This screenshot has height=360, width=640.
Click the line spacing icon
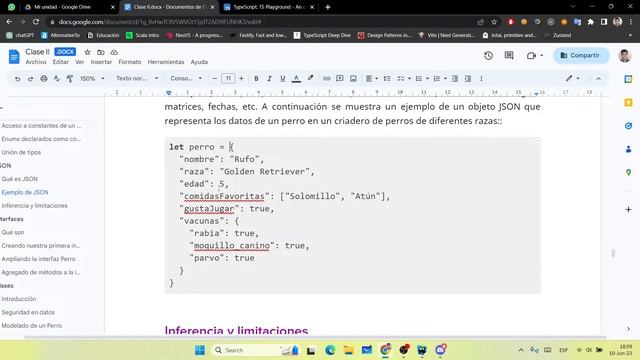[x=387, y=78]
